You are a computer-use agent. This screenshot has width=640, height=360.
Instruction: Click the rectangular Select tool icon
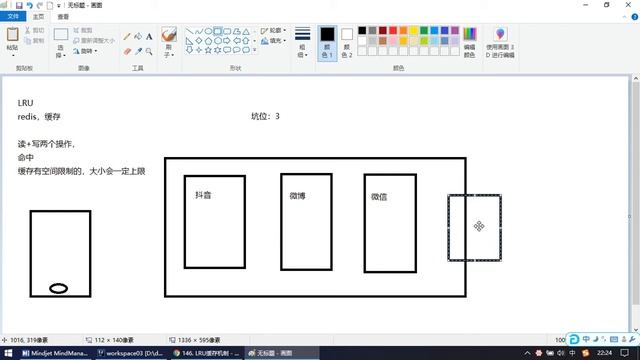(61, 35)
